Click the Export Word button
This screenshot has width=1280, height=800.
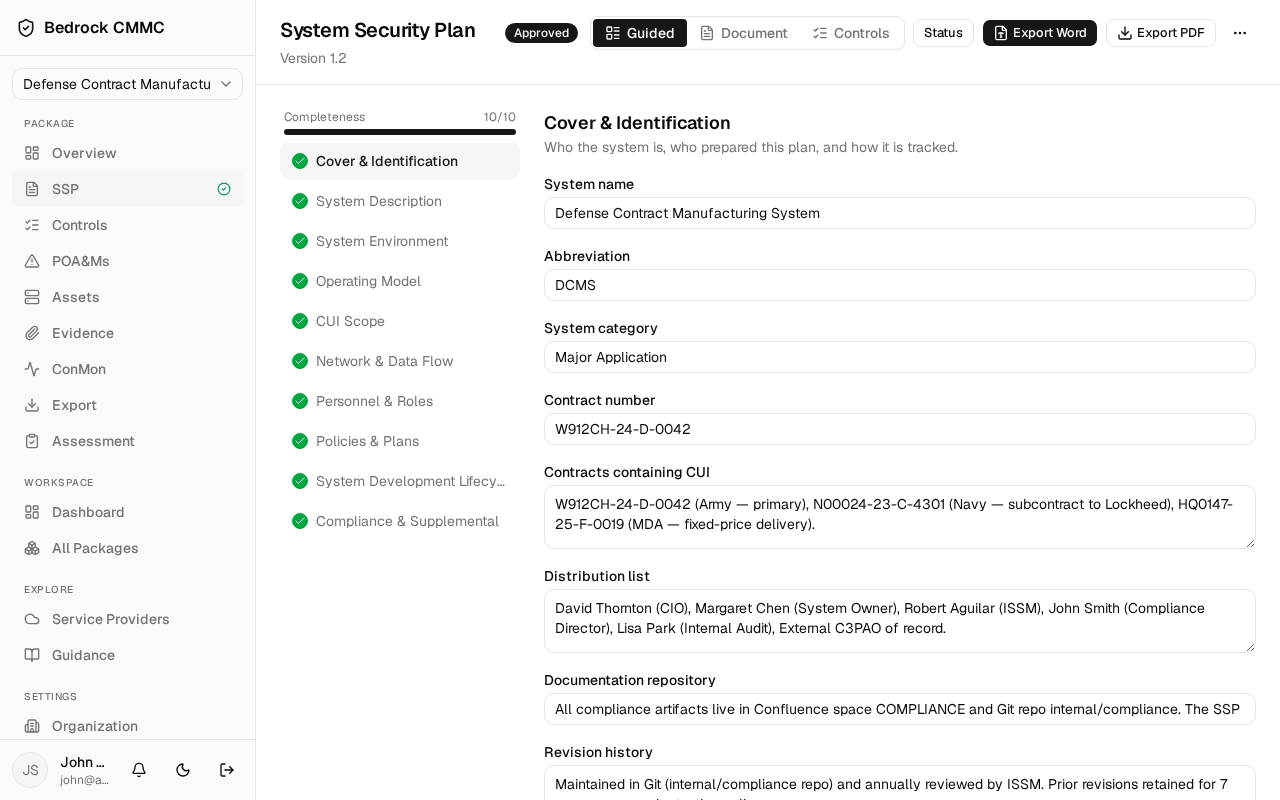click(1040, 33)
